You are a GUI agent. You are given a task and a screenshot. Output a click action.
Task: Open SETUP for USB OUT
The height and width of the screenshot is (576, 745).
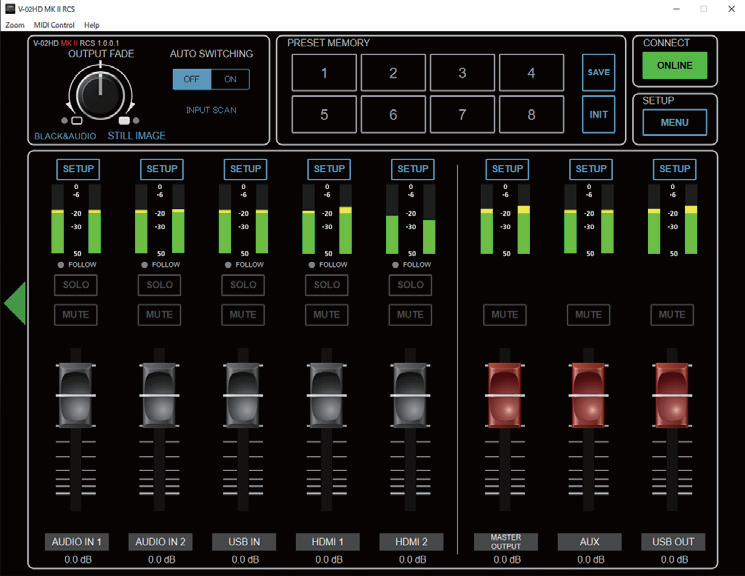click(x=674, y=169)
